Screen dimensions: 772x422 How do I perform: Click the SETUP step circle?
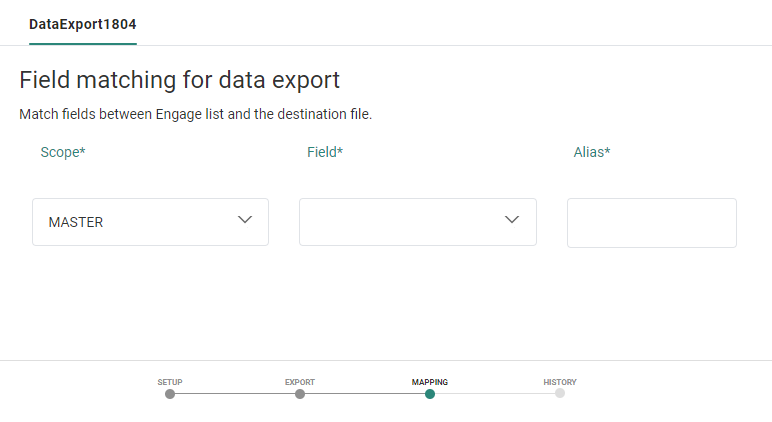click(170, 394)
